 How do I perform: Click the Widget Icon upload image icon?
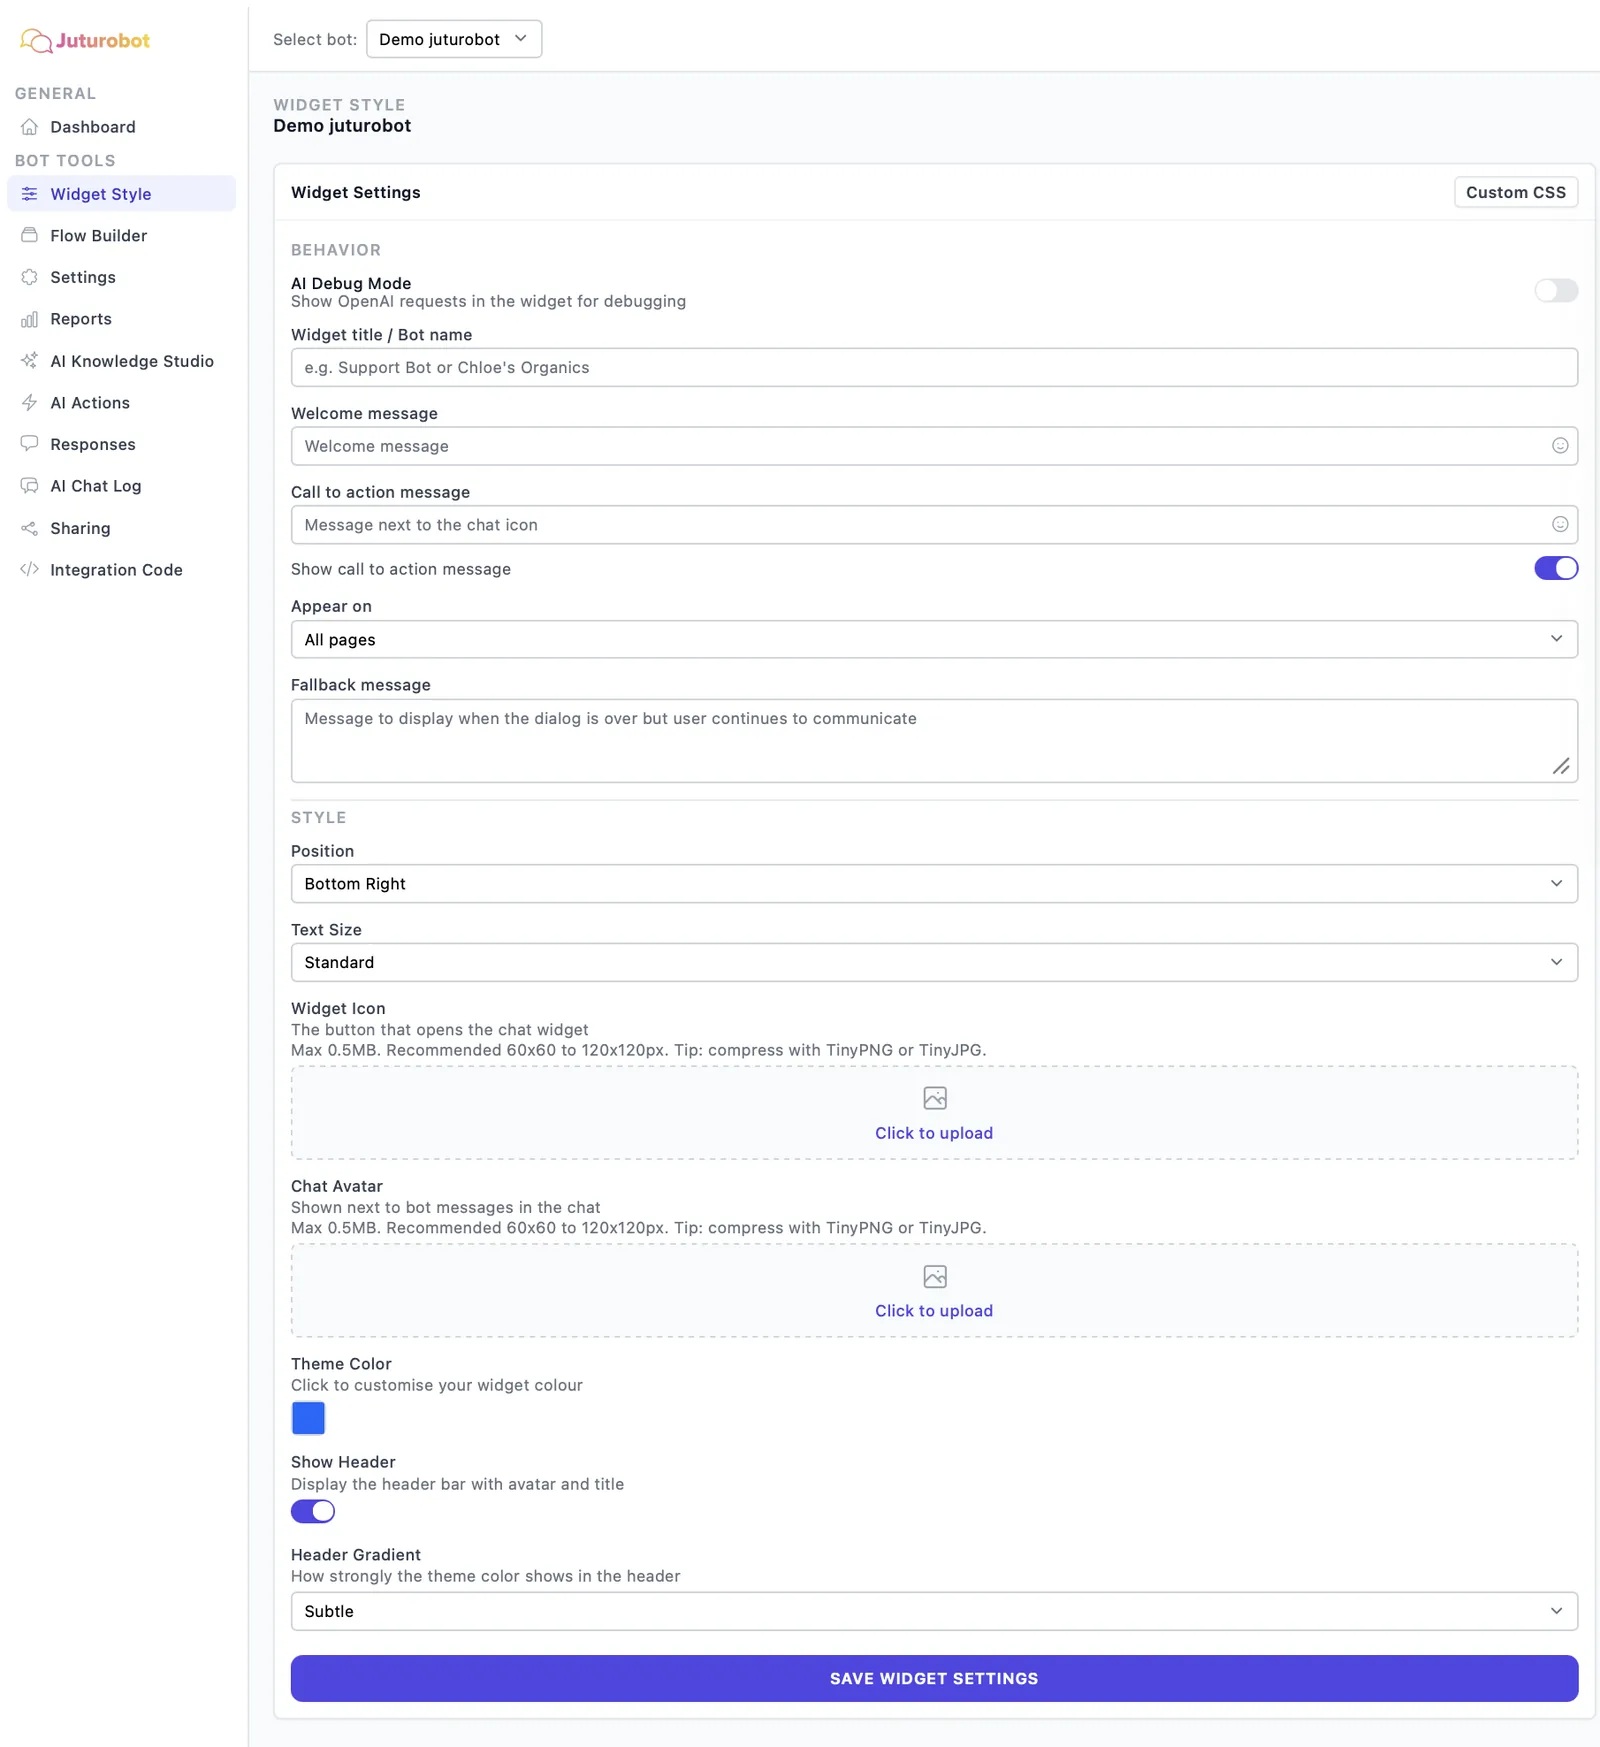(x=934, y=1098)
